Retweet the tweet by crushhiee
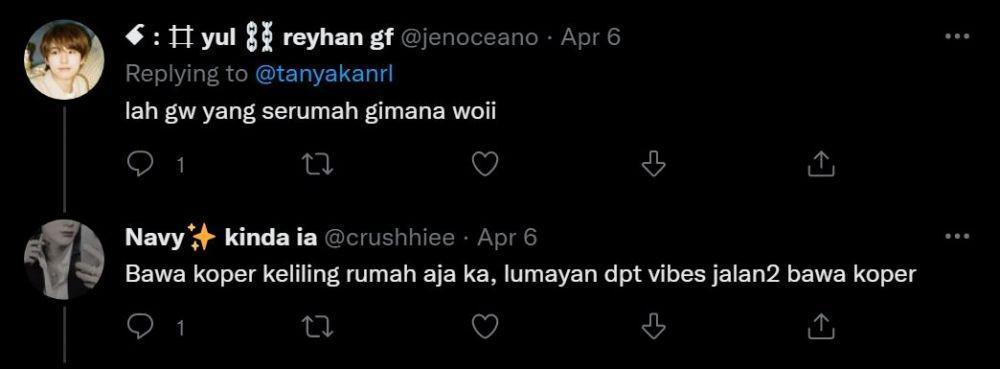 317,327
